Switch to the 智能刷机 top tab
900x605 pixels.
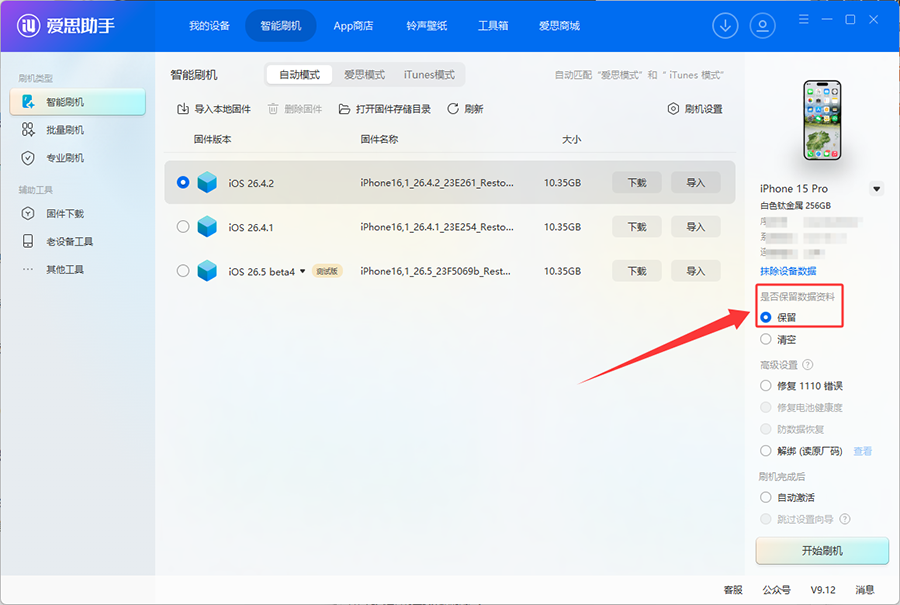(x=281, y=26)
